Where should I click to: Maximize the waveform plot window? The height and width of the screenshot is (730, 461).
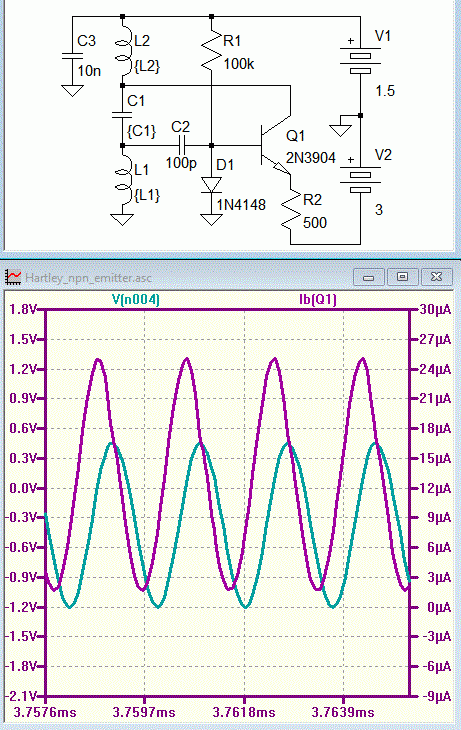pos(403,277)
